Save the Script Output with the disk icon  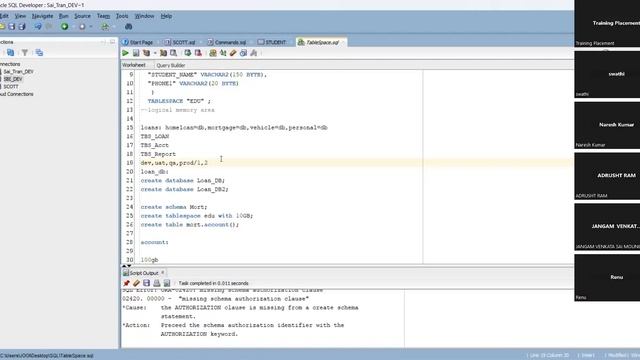147,283
